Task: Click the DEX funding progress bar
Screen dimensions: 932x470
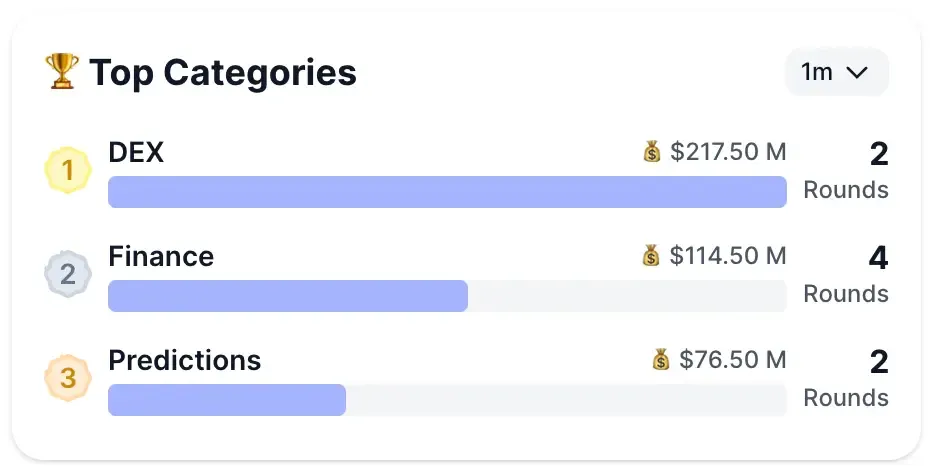Action: [x=447, y=192]
